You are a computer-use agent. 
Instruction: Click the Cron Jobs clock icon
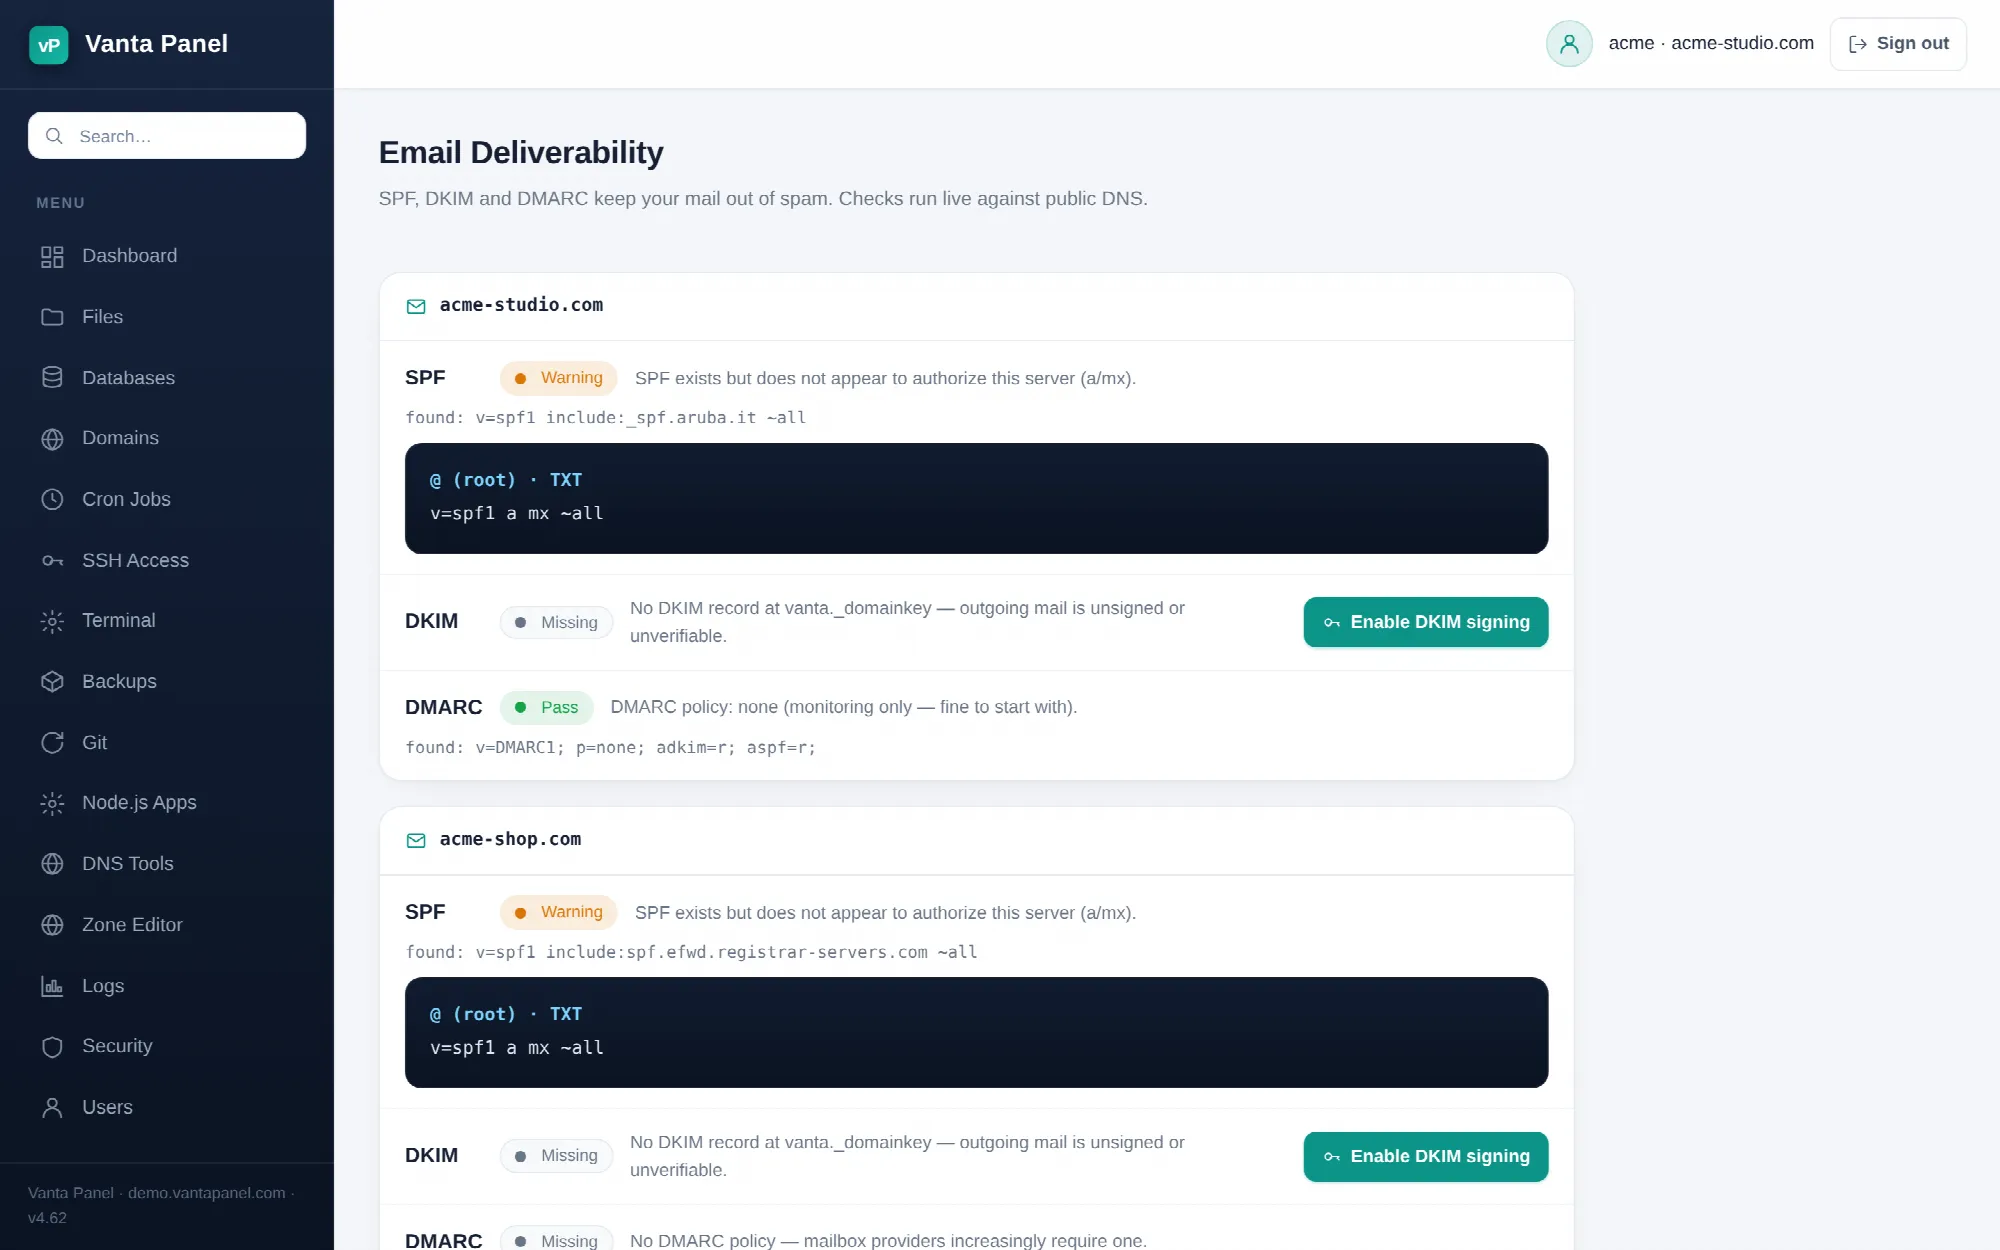pos(52,499)
